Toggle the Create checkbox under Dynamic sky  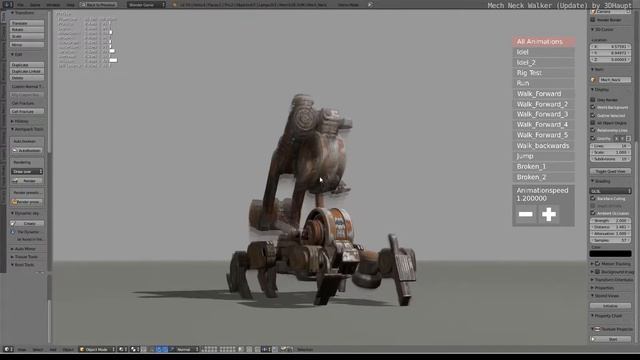[13, 223]
